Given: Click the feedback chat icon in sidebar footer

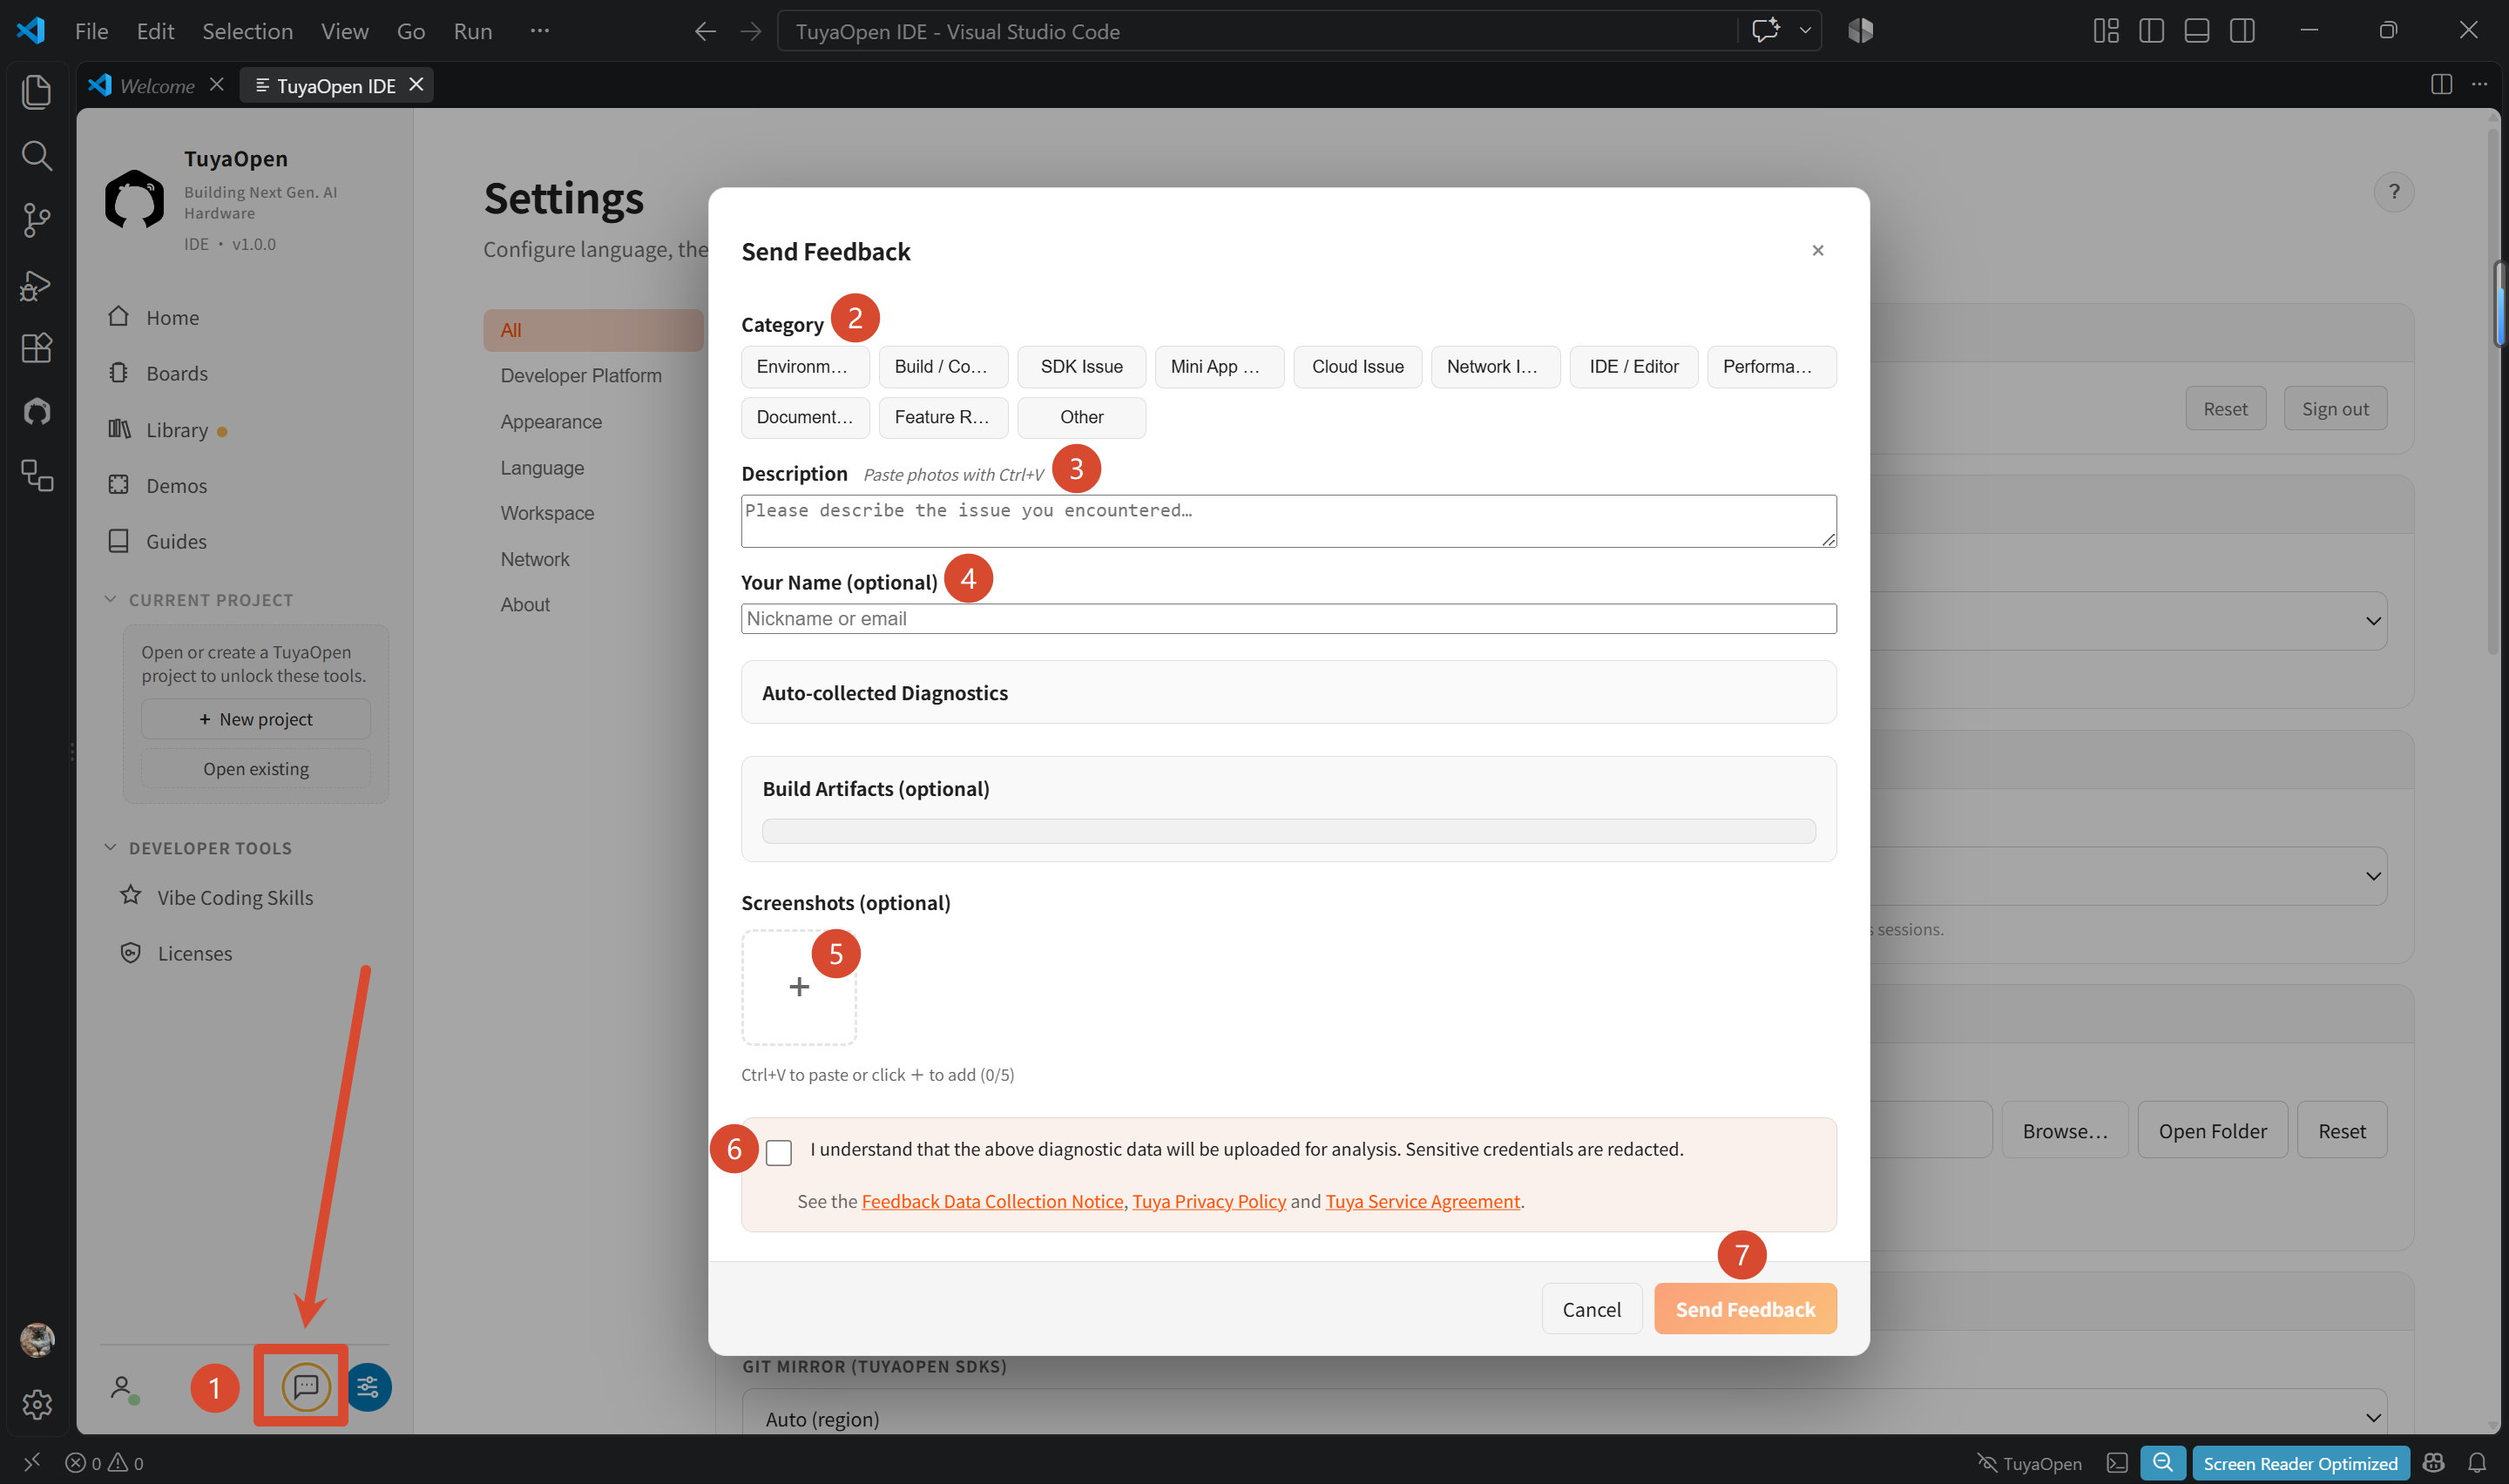Looking at the screenshot, I should pyautogui.click(x=306, y=1387).
